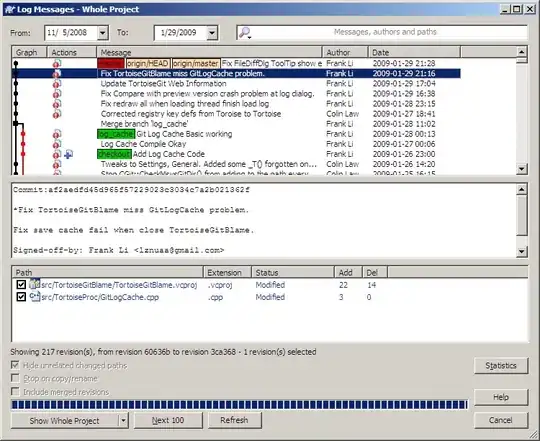Click action icon on 'Update TortoiseGit Web Information' row
The width and height of the screenshot is (540, 441).
(57, 84)
